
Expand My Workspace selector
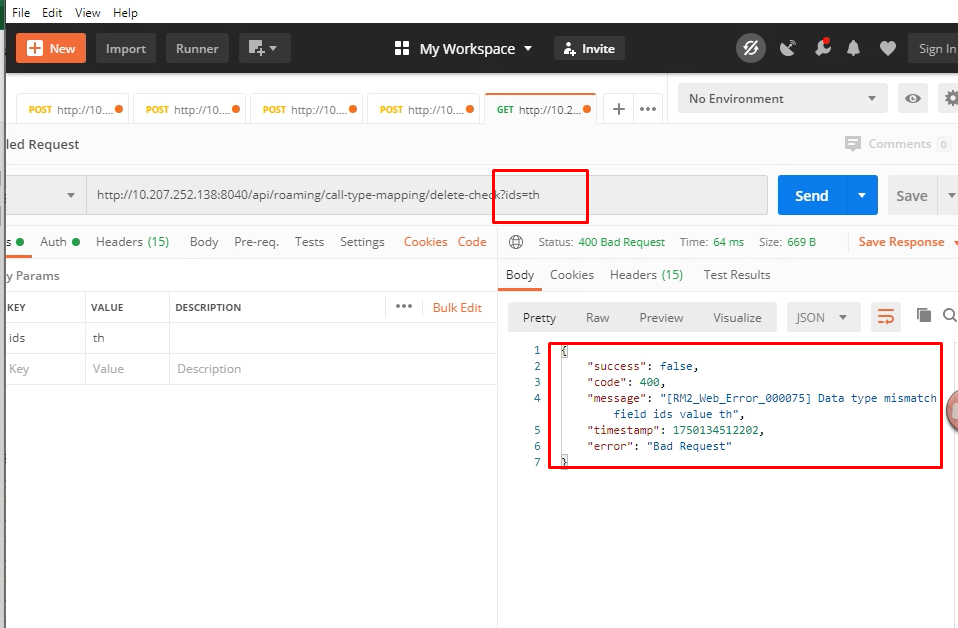click(x=463, y=48)
